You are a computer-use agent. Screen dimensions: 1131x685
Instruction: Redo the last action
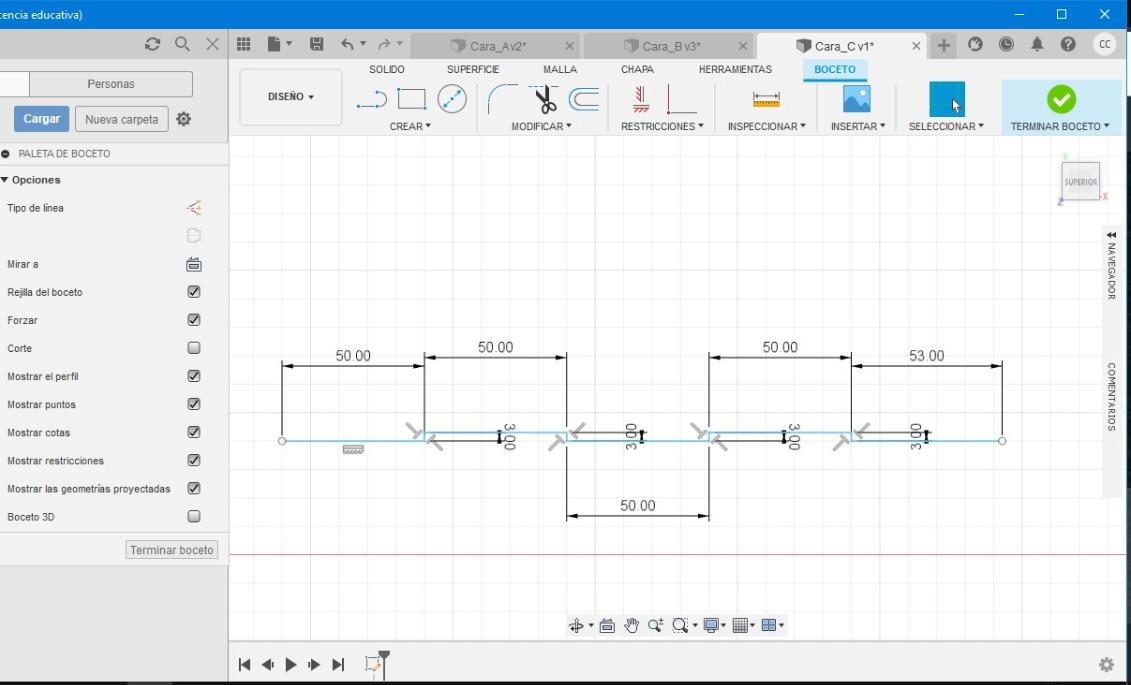coord(384,45)
